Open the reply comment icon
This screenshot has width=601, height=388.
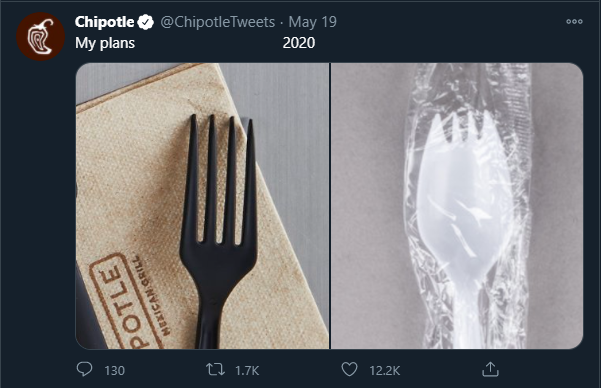[x=84, y=369]
